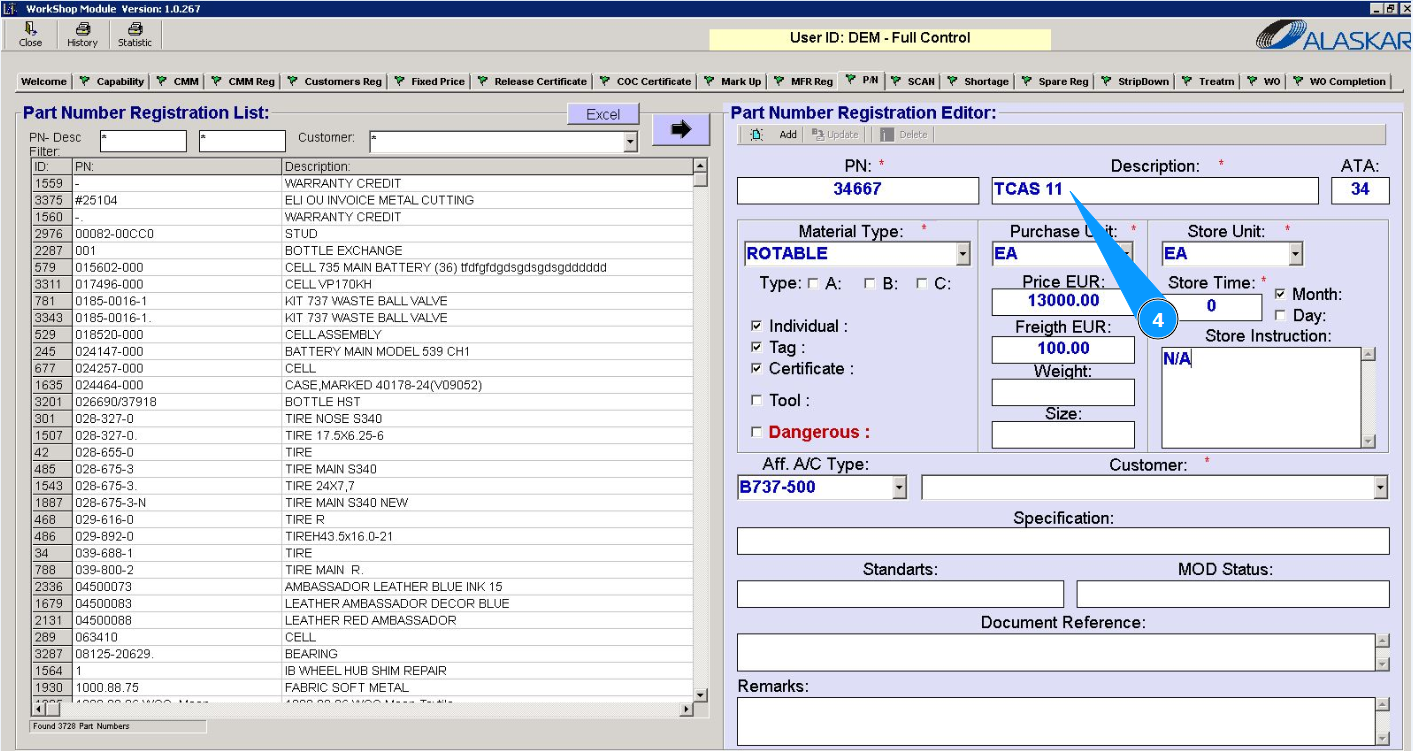Toggle the Tool checkbox
Viewport: 1413px width, 751px height.
(756, 400)
